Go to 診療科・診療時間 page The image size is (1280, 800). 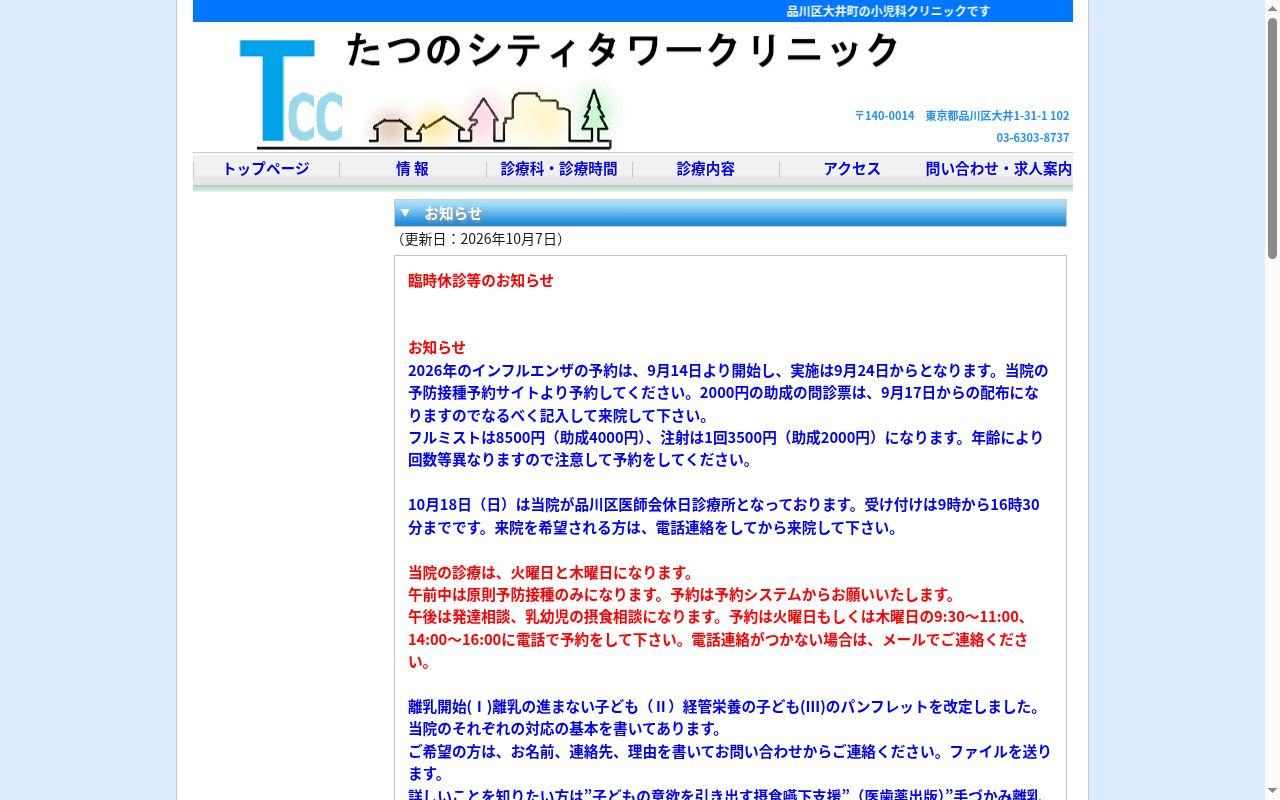[x=559, y=169]
